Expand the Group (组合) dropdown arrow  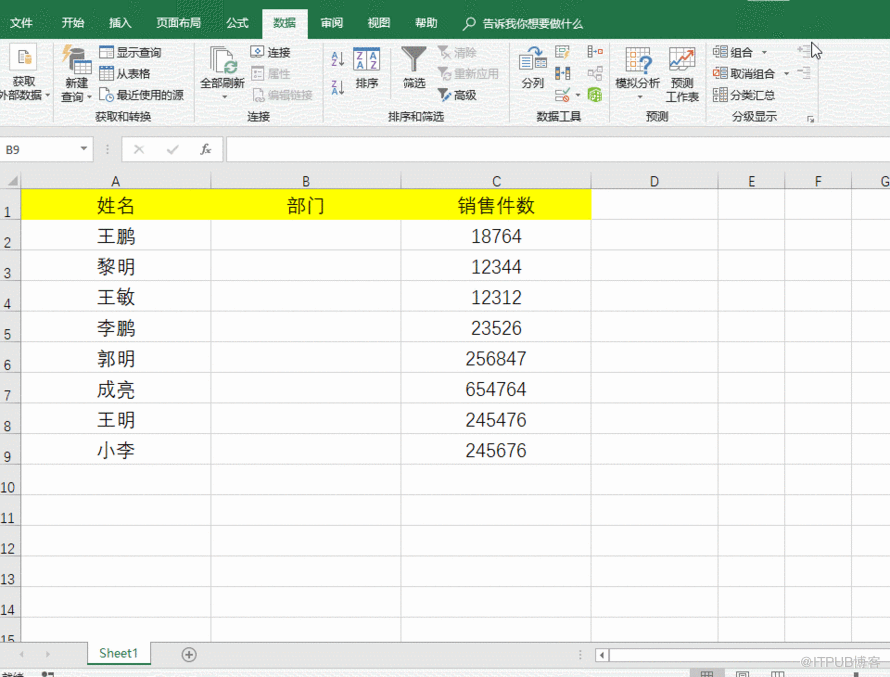tap(765, 52)
